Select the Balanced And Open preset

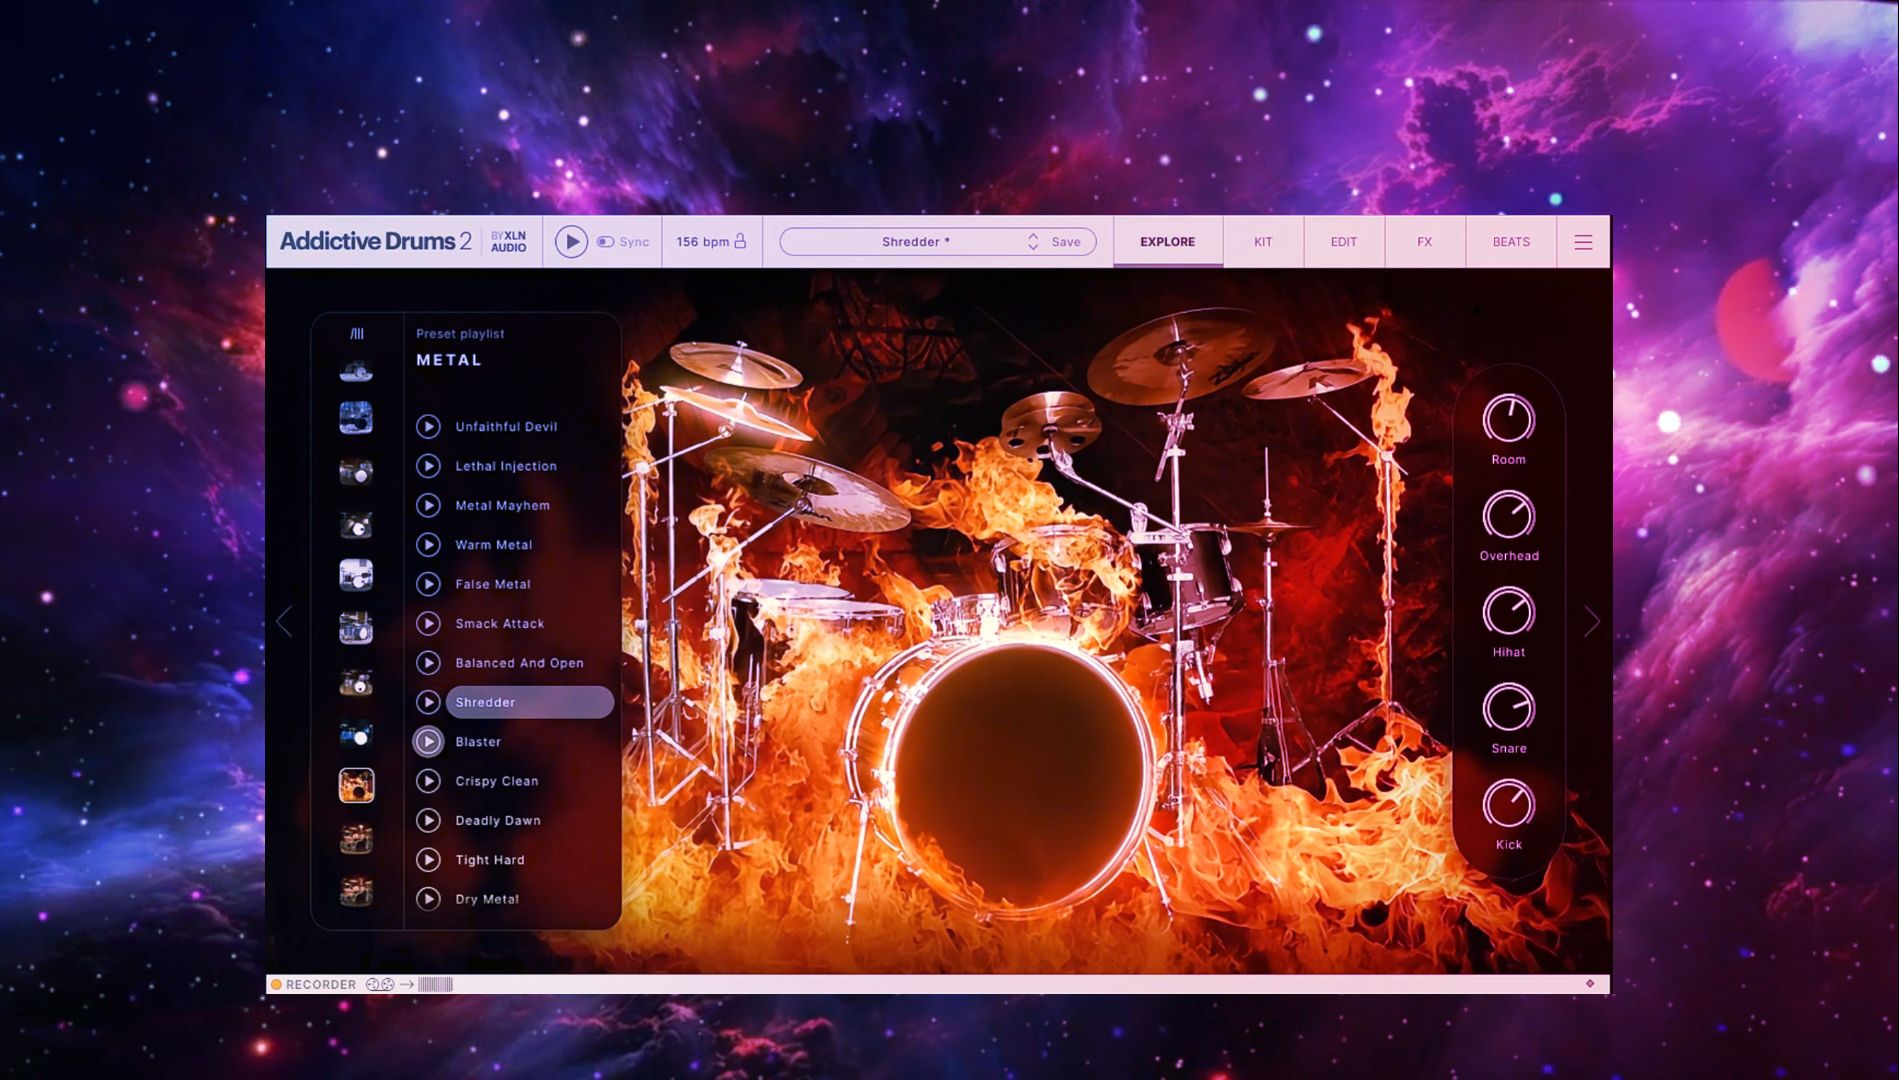pos(519,663)
